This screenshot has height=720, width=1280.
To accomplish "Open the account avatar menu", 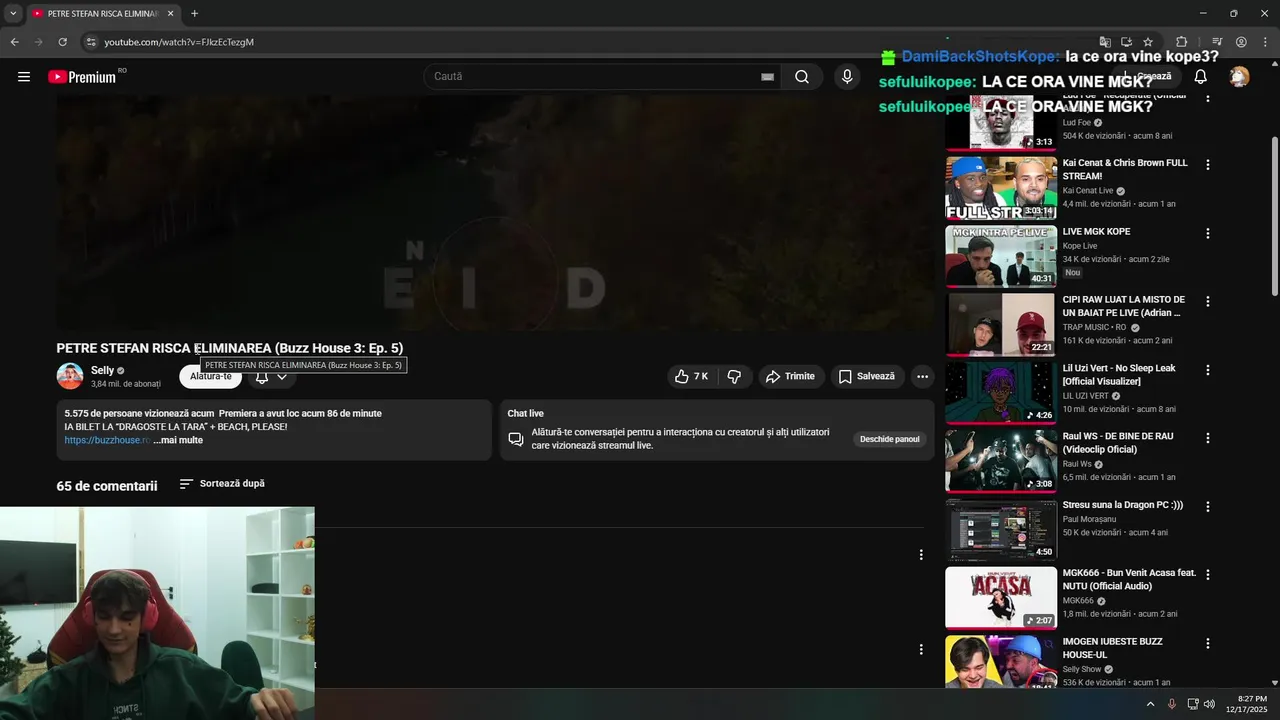I will point(1239,77).
